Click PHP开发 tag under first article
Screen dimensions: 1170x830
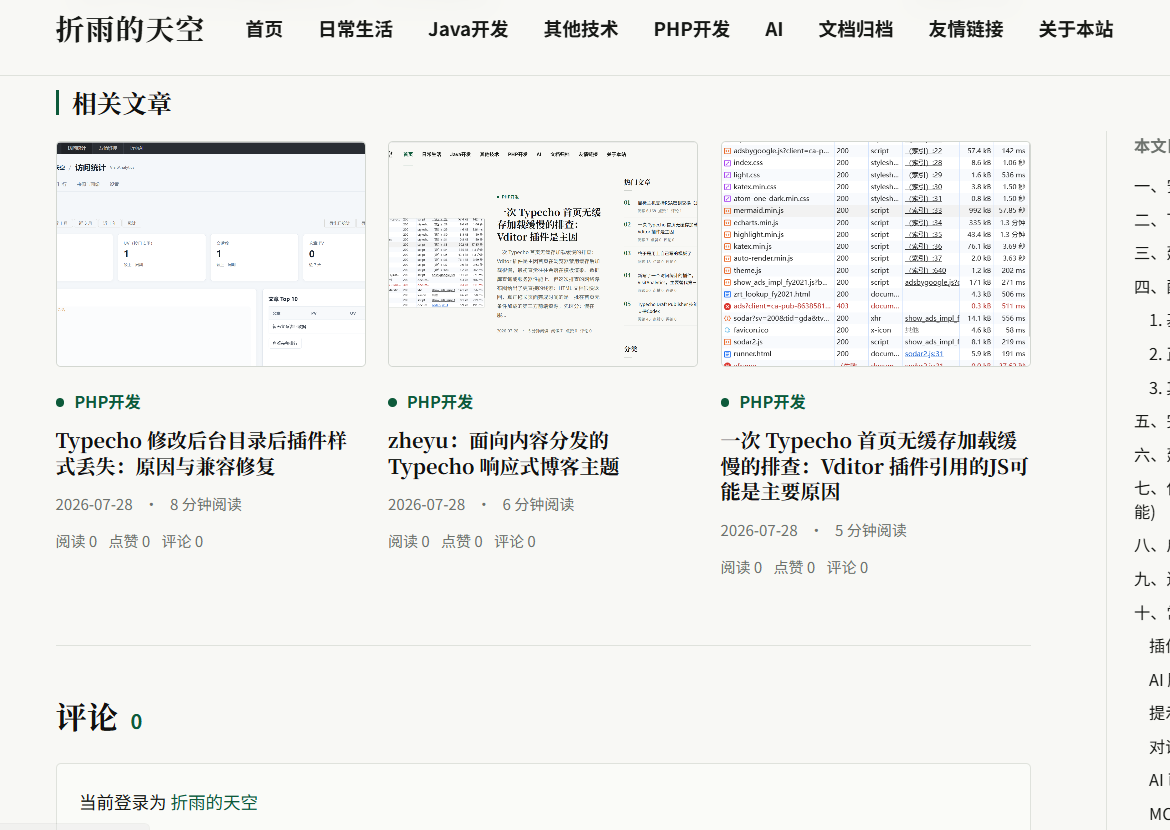pos(107,402)
